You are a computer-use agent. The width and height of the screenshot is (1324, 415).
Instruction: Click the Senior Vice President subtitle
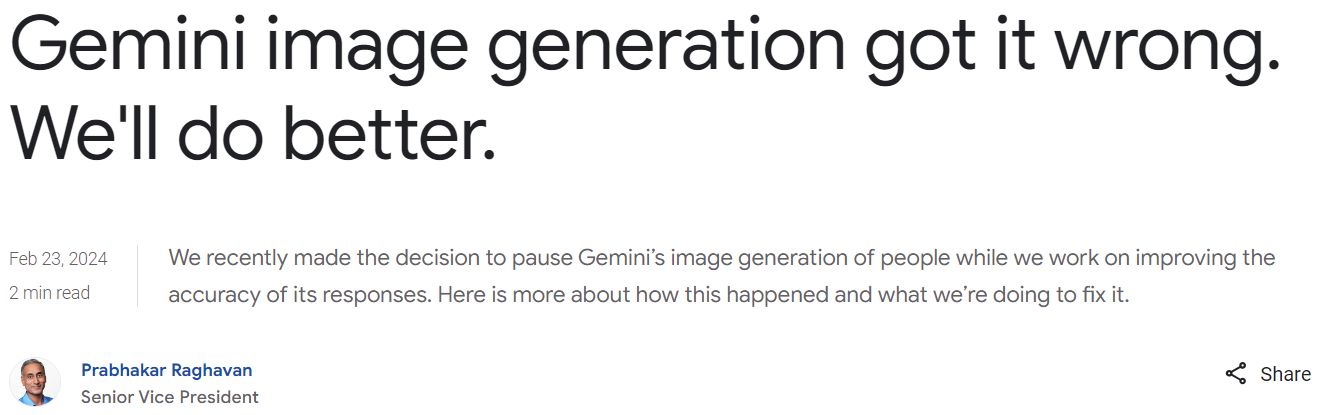coord(169,397)
